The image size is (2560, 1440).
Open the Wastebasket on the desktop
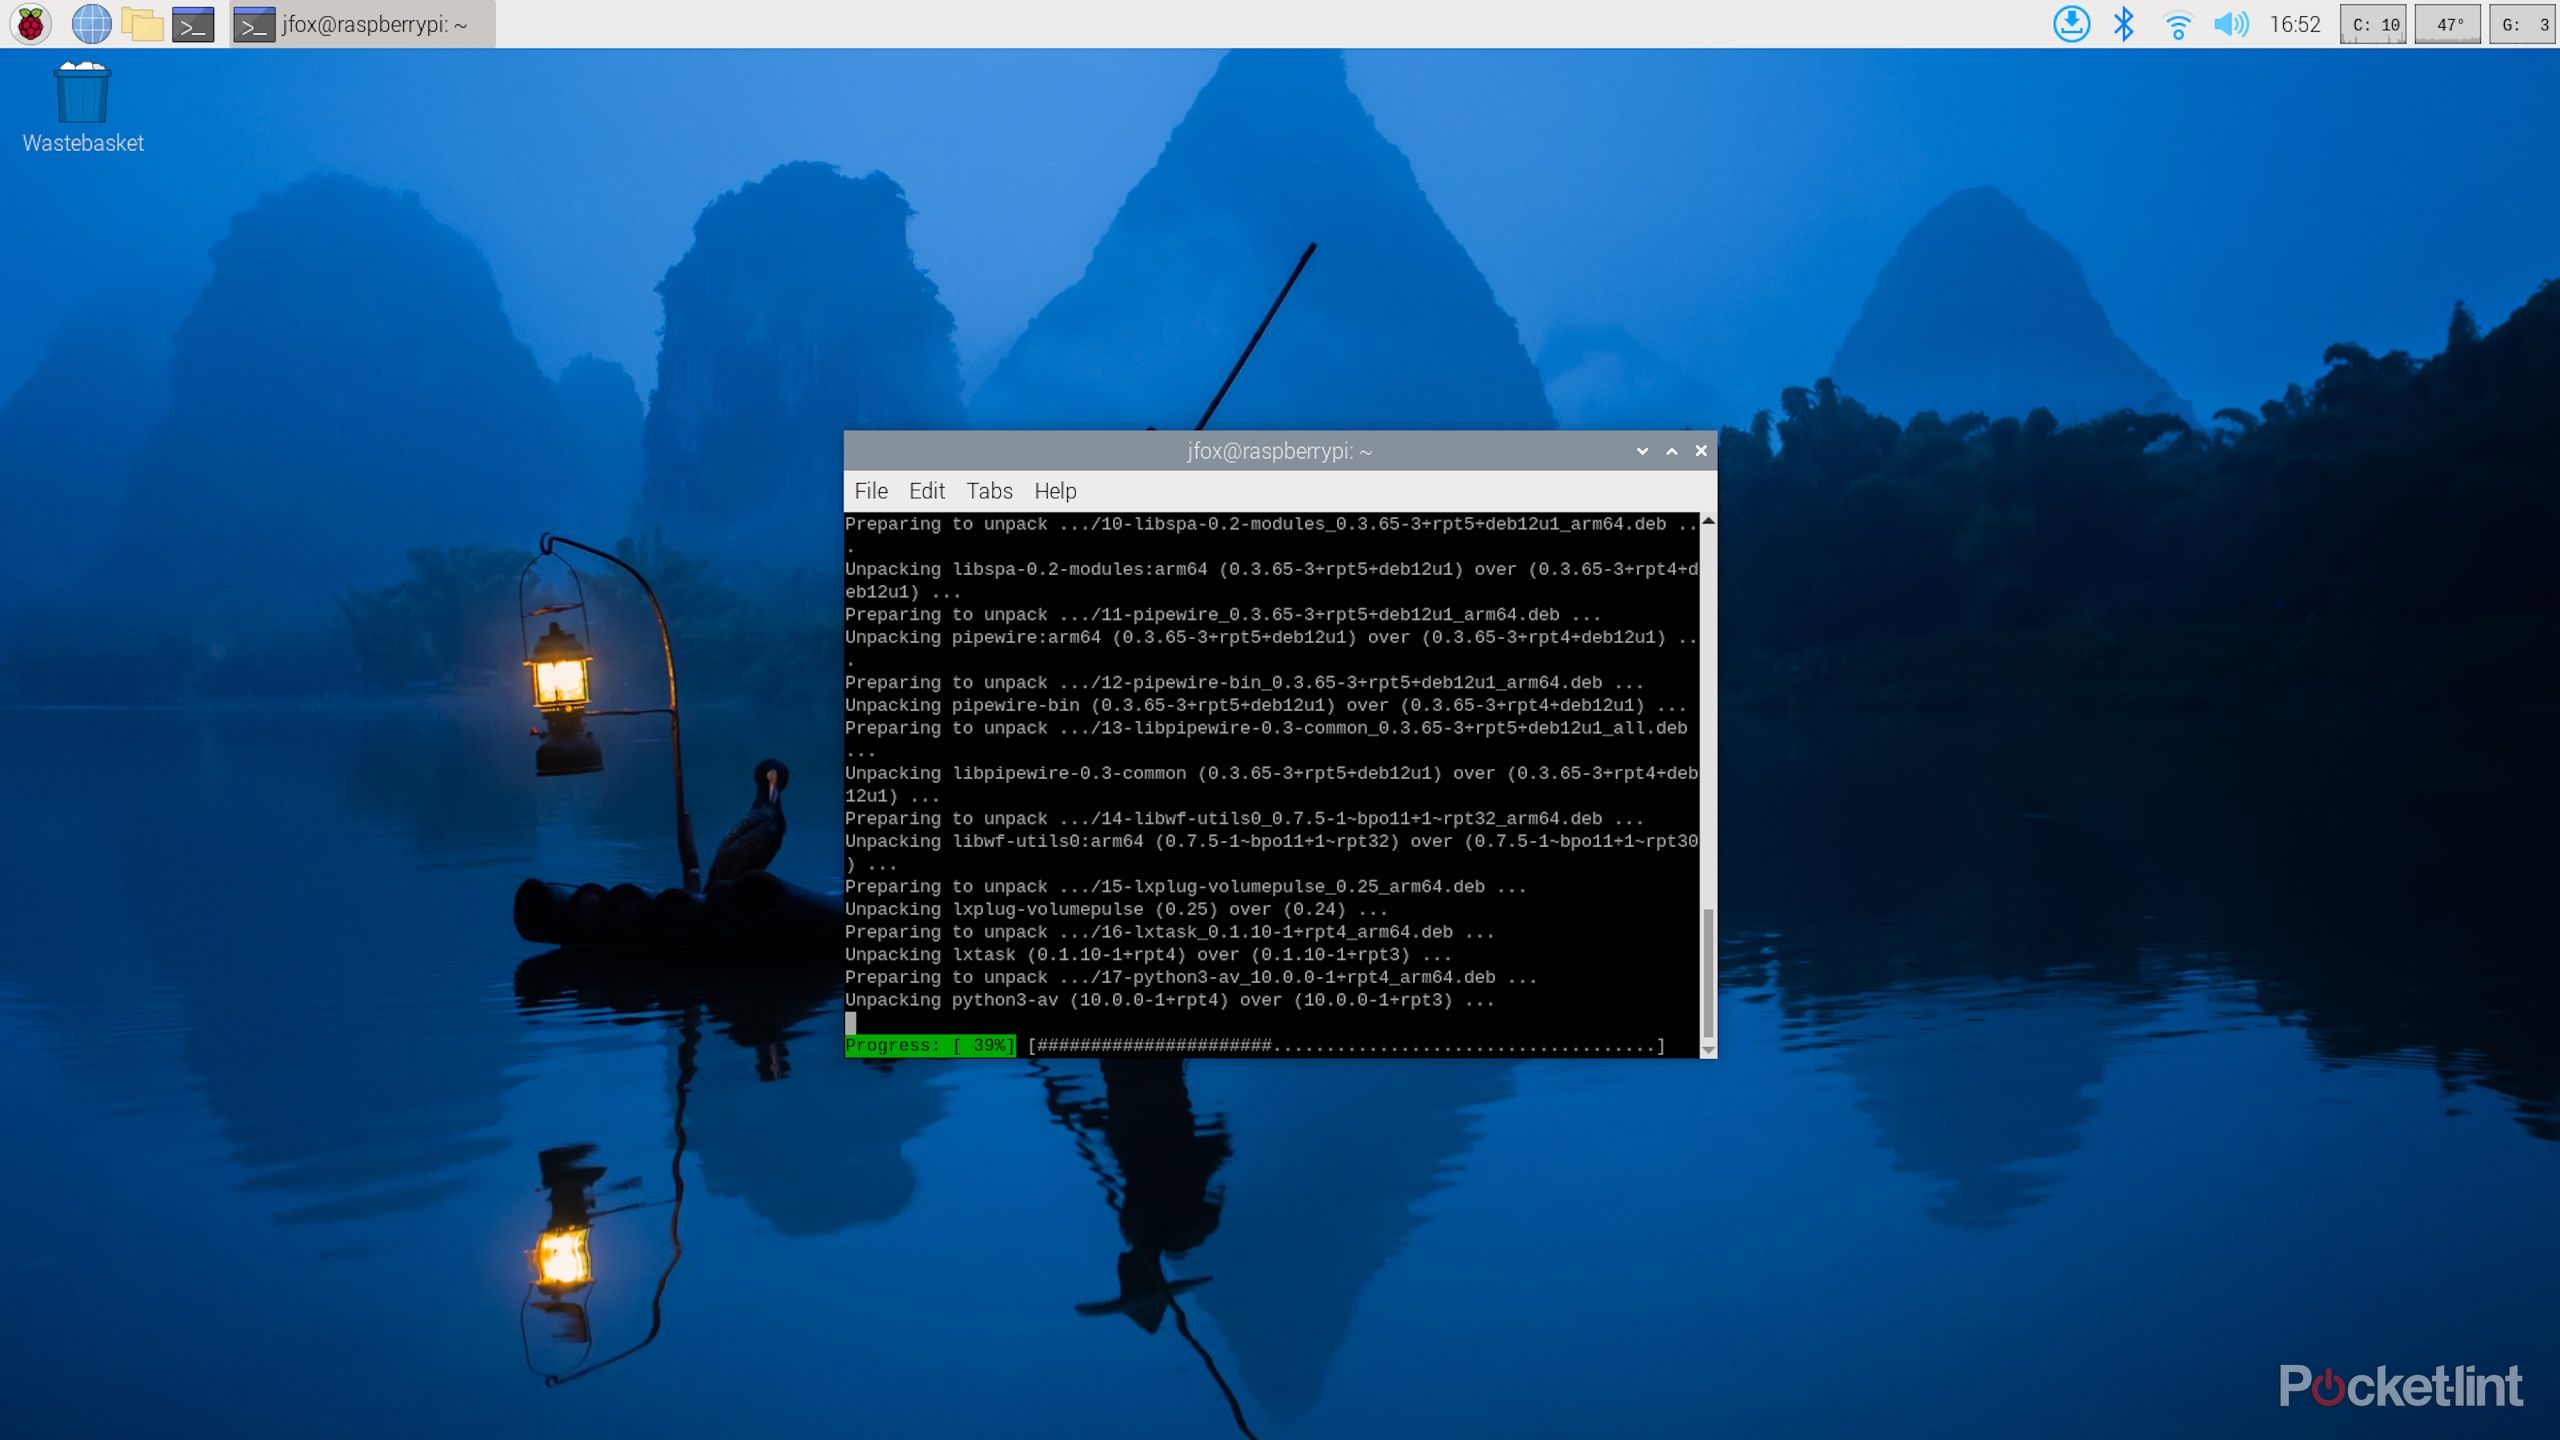pos(80,95)
